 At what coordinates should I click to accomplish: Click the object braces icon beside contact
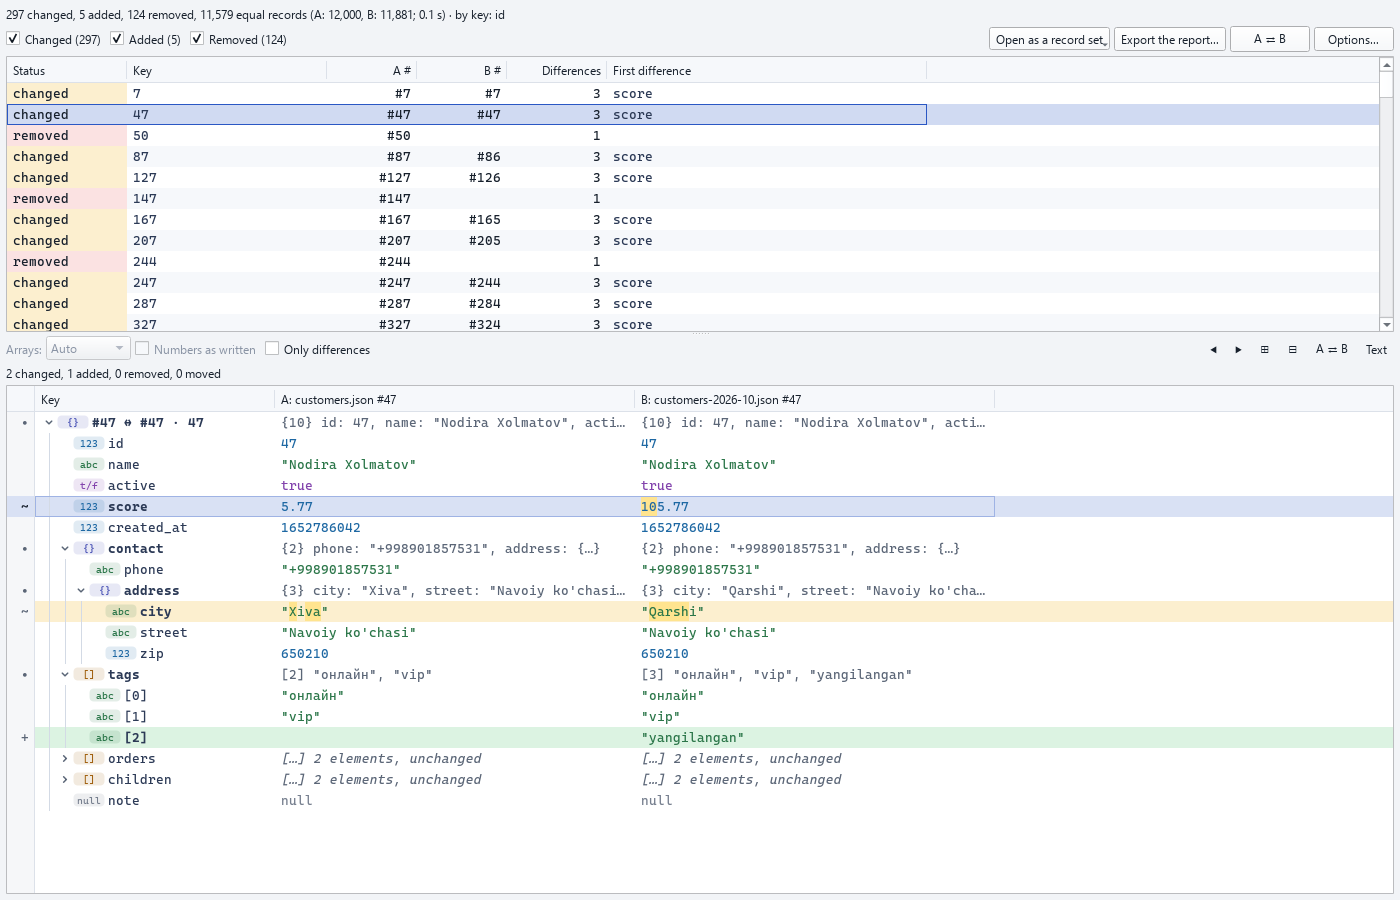(89, 549)
